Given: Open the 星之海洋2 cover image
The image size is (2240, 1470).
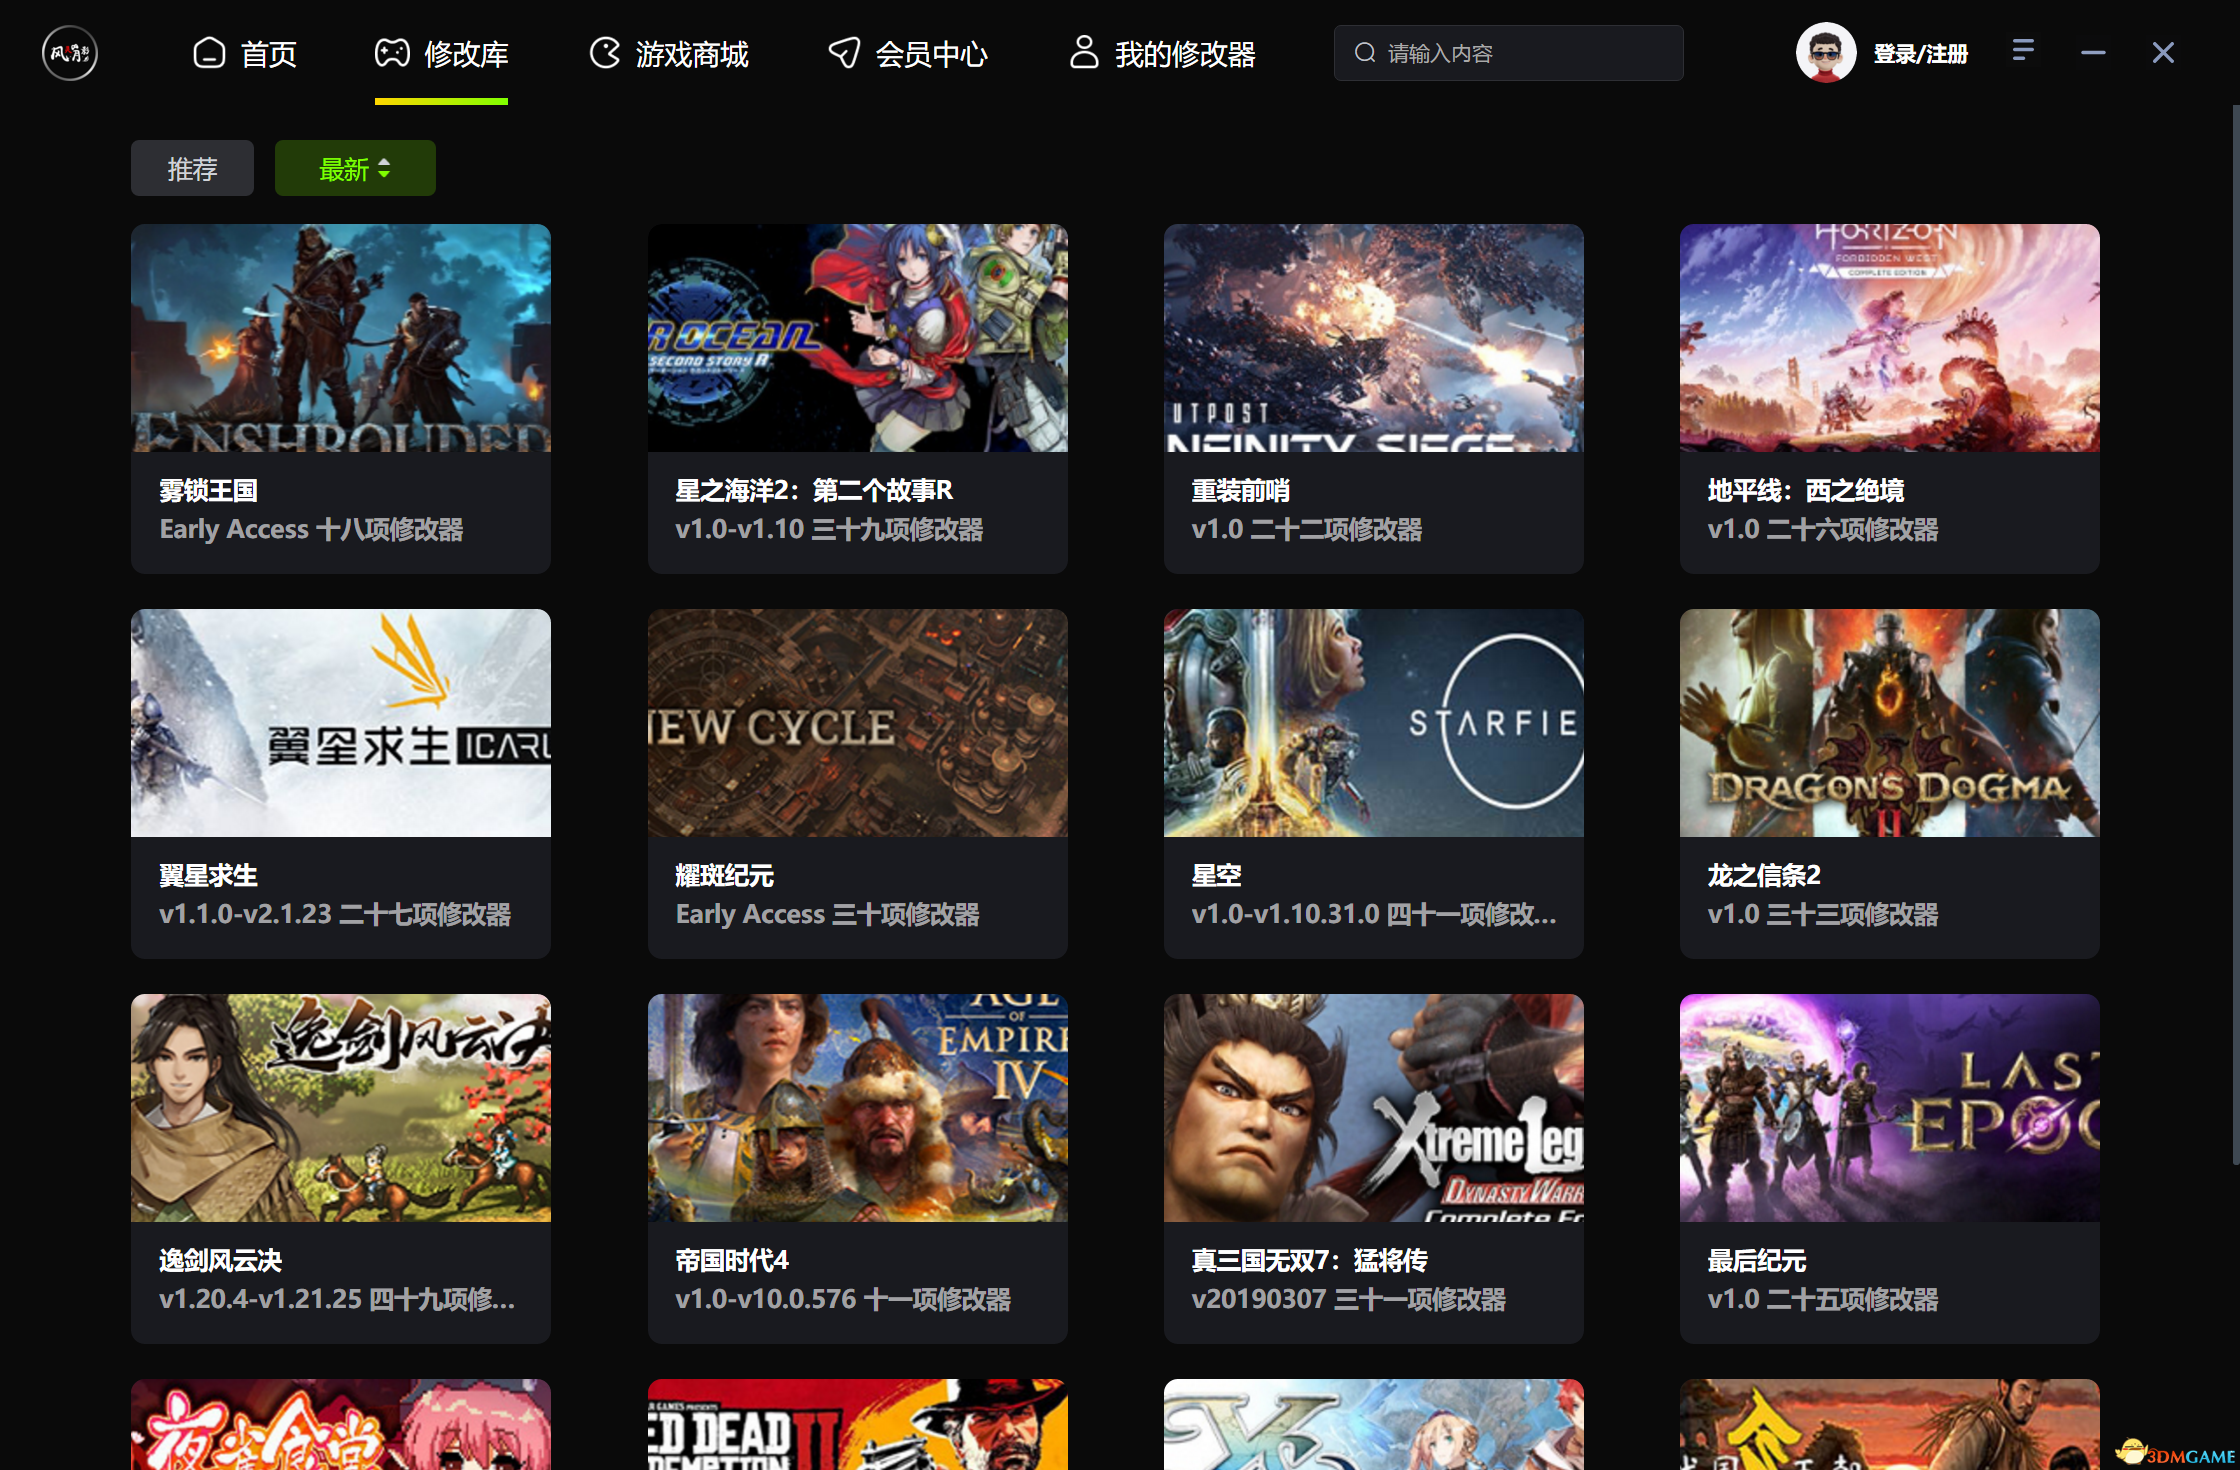Looking at the screenshot, I should pos(858,338).
